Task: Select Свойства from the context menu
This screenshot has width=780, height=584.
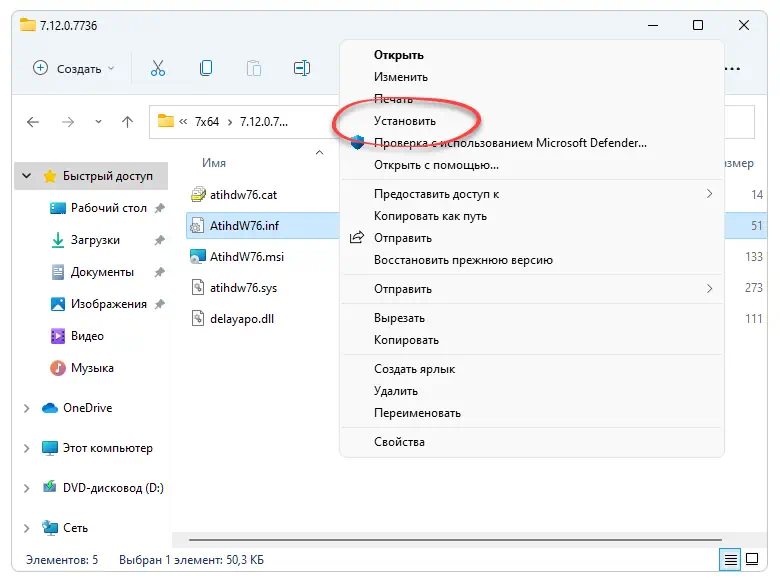Action: [399, 442]
